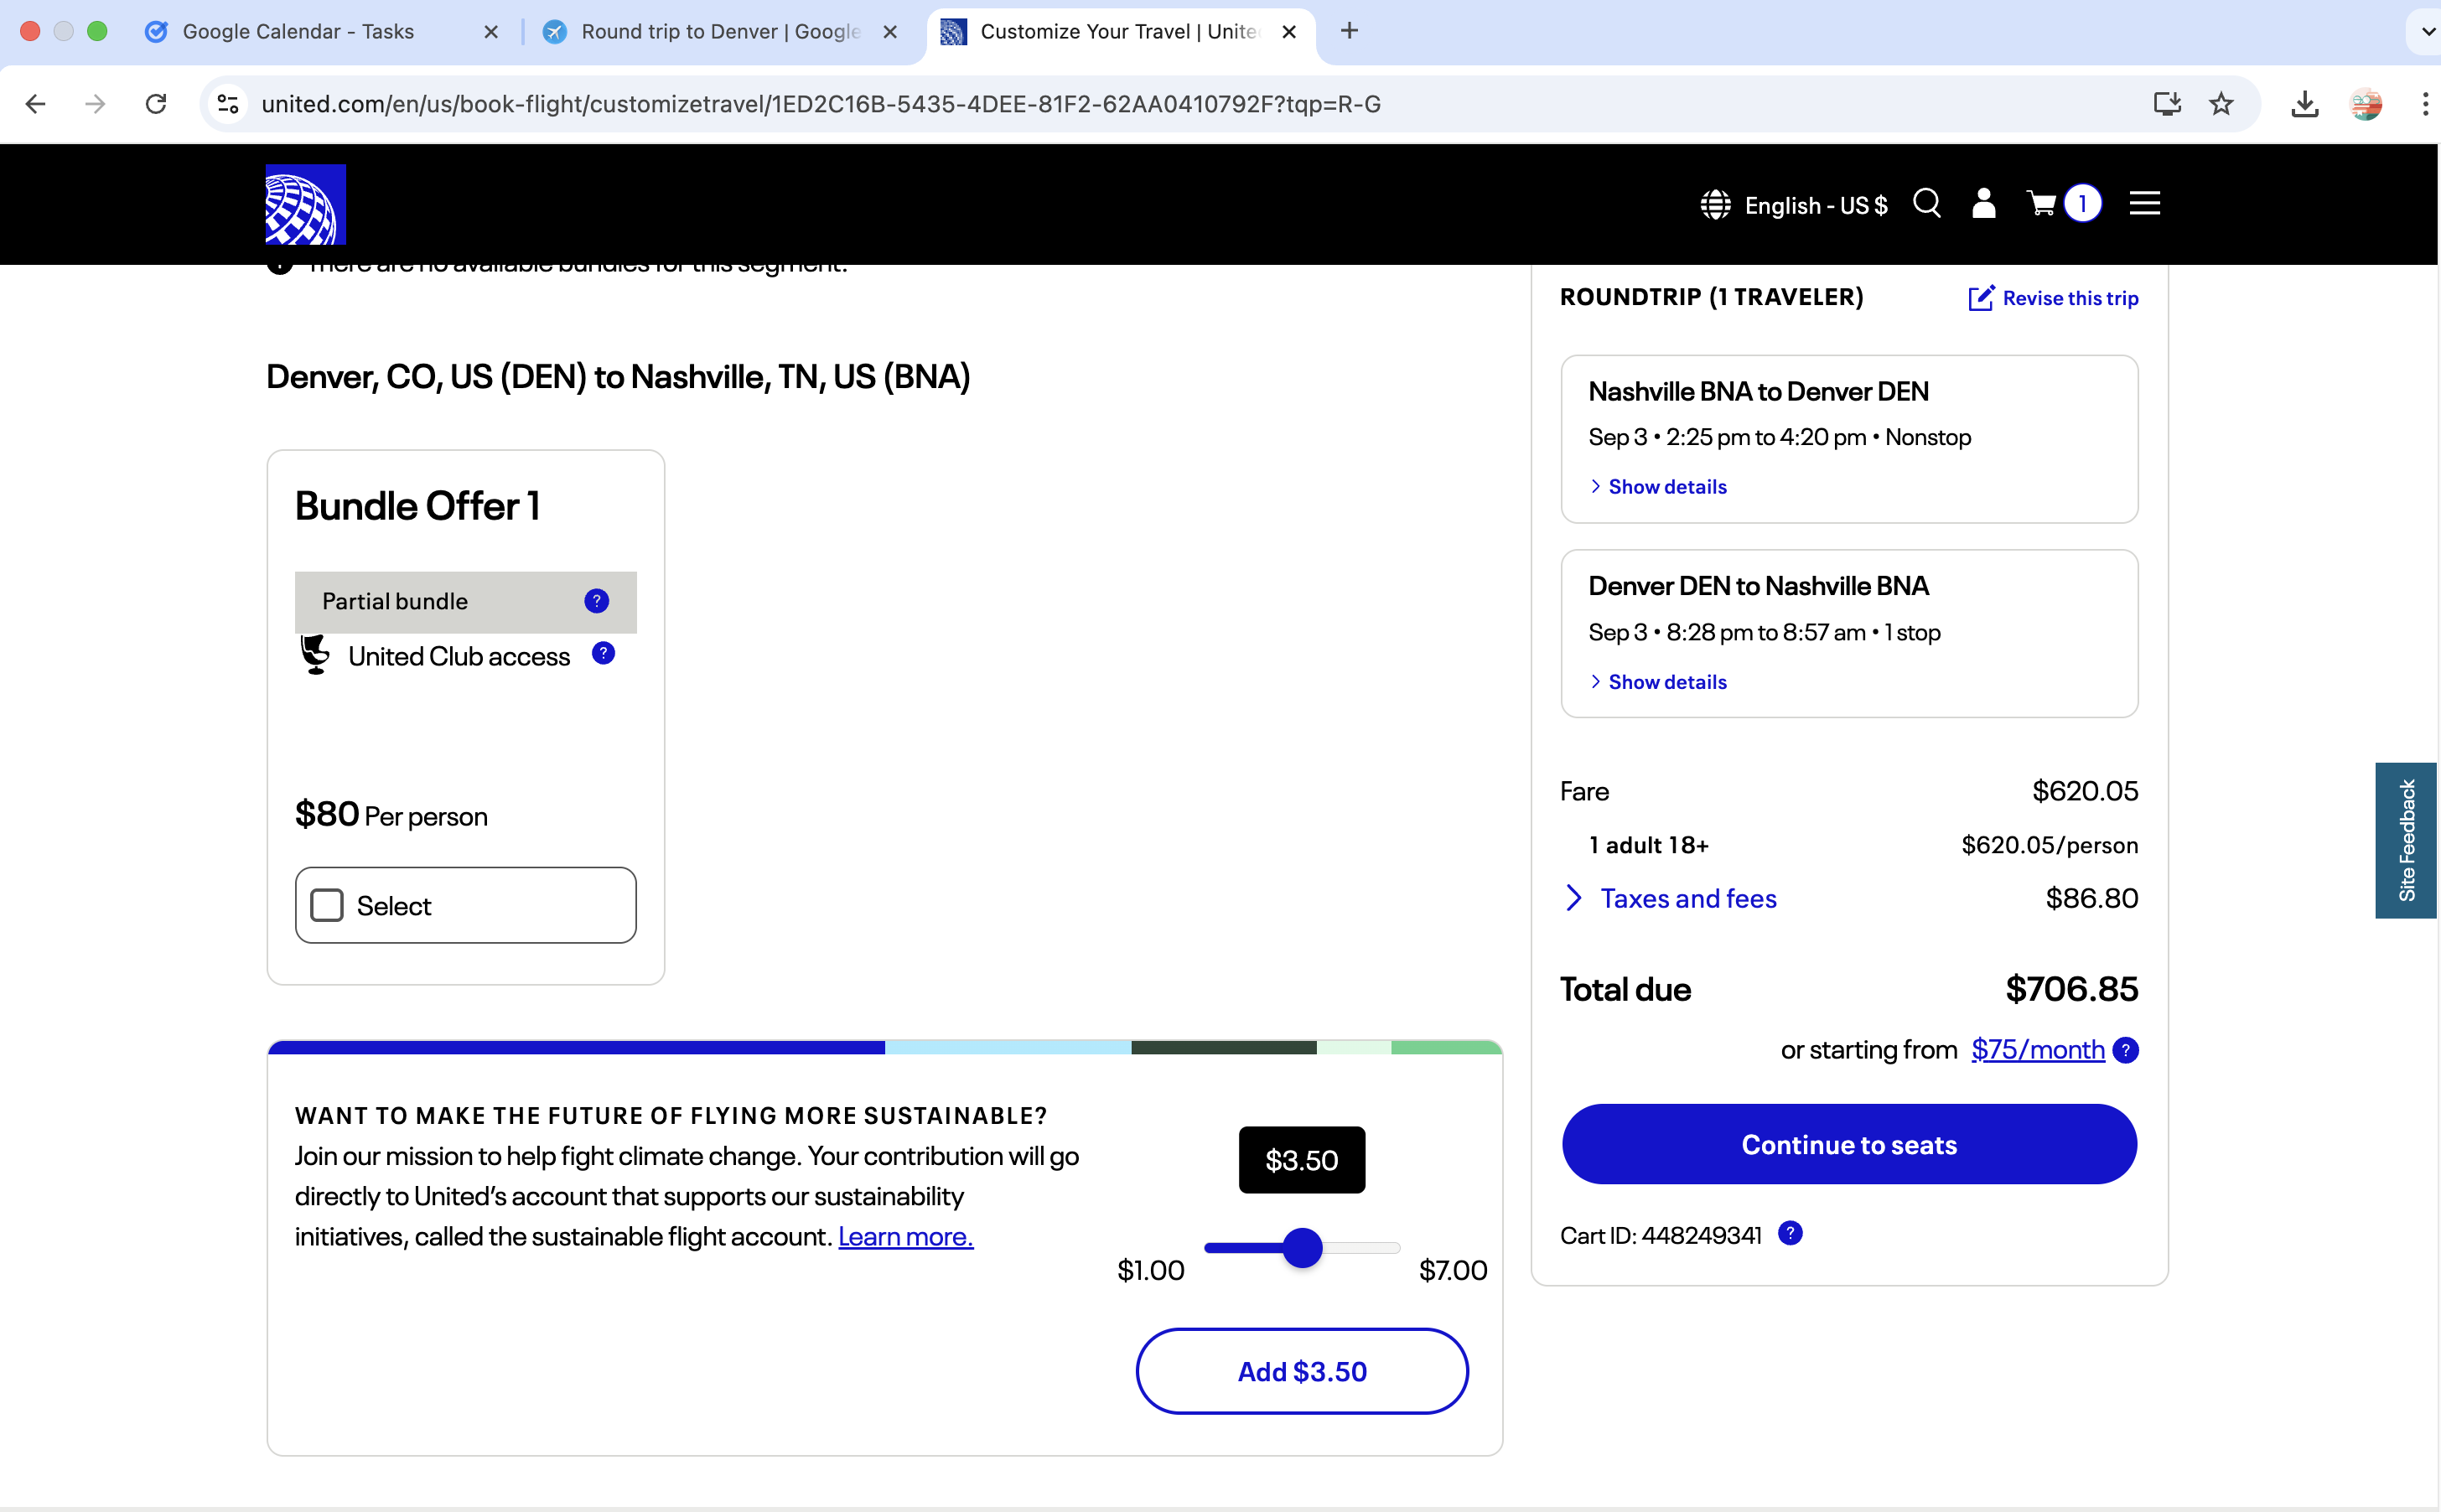This screenshot has width=2441, height=1512.
Task: Click help icon beside United Club access
Action: pos(603,653)
